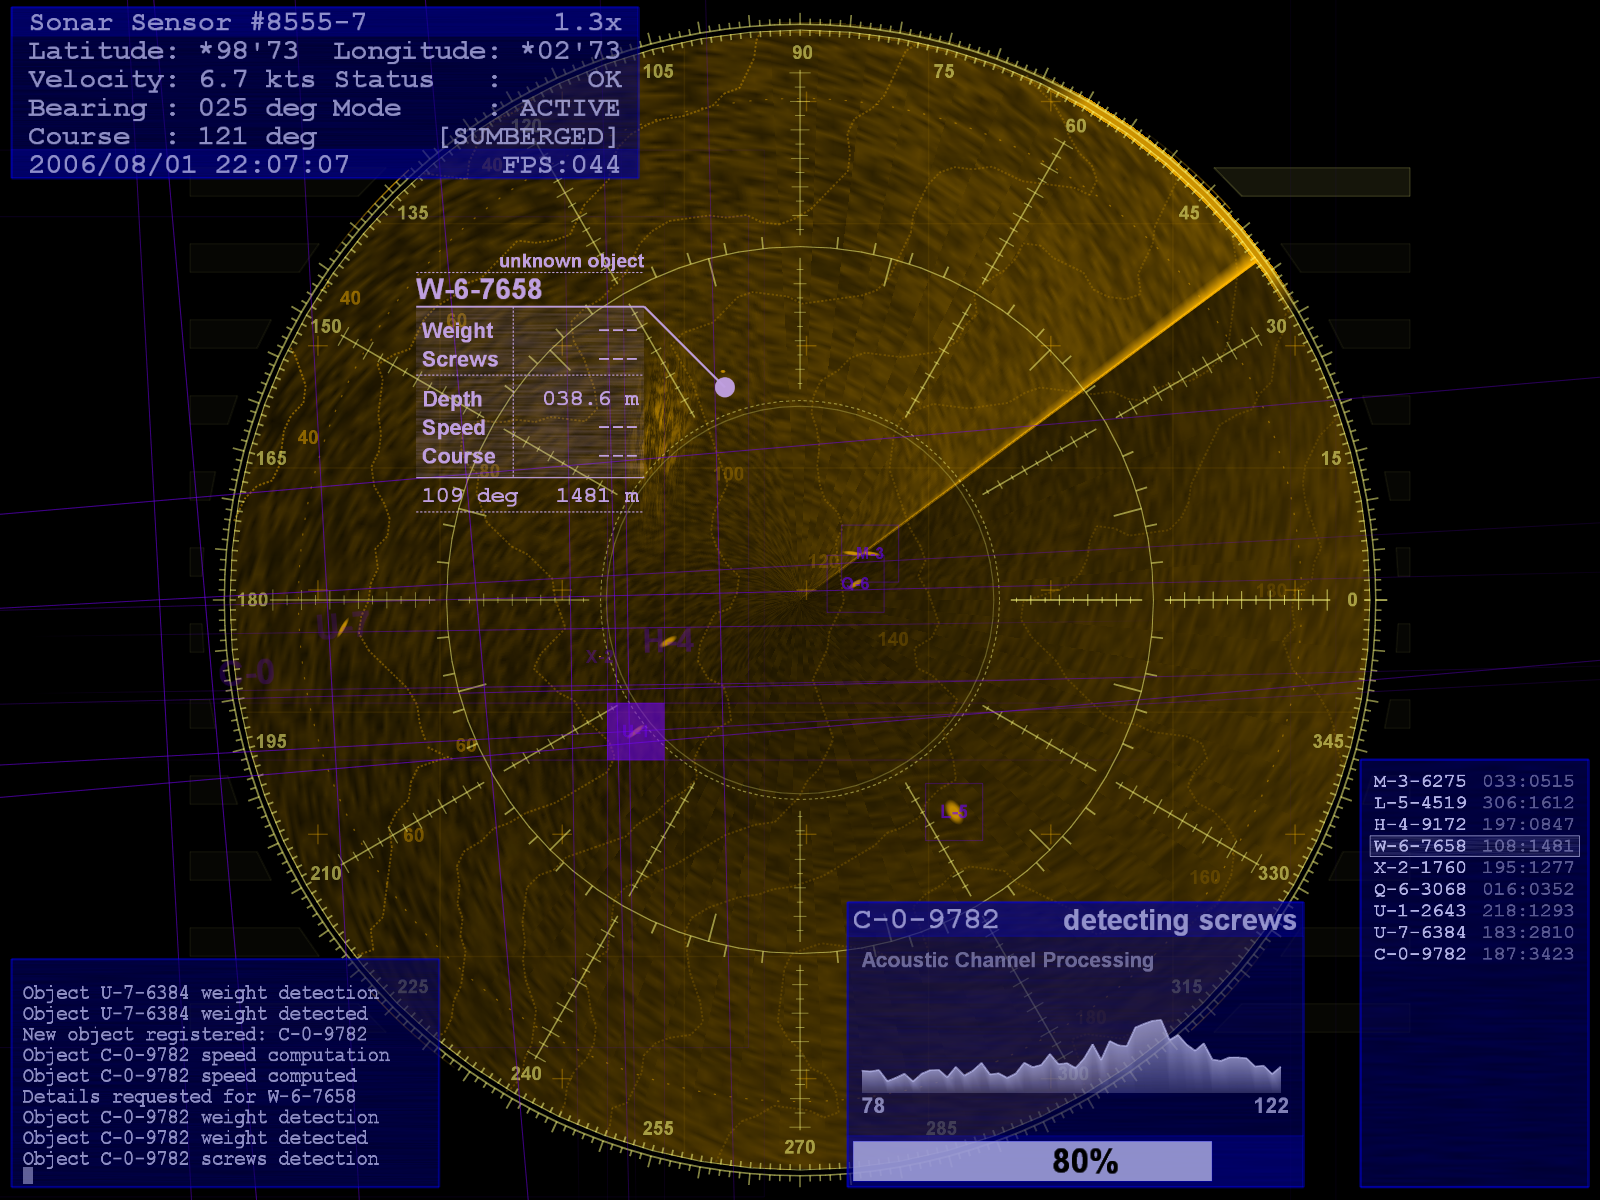The image size is (1600, 1200).
Task: Choose H-4-9172 from the contact list
Action: click(1474, 825)
